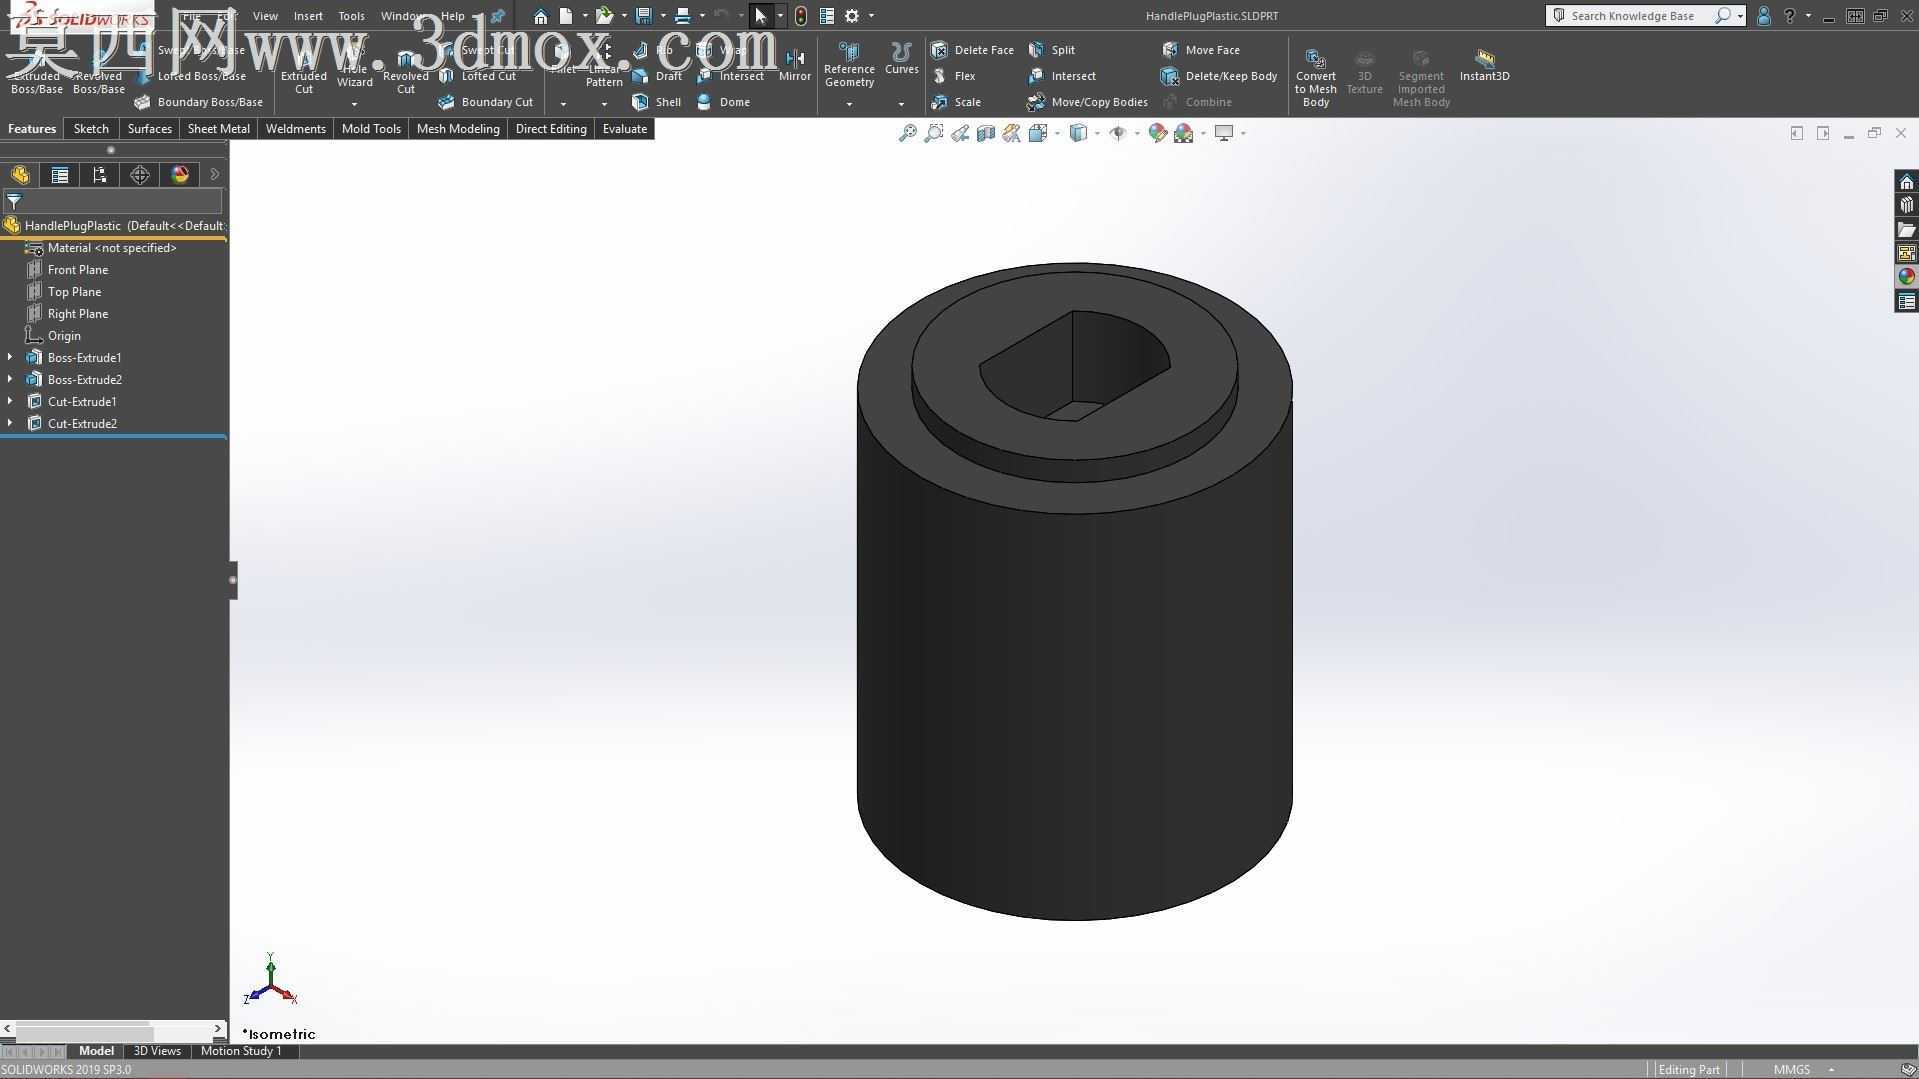Click the Previous View icon
The height and width of the screenshot is (1079, 1919).
tap(960, 133)
